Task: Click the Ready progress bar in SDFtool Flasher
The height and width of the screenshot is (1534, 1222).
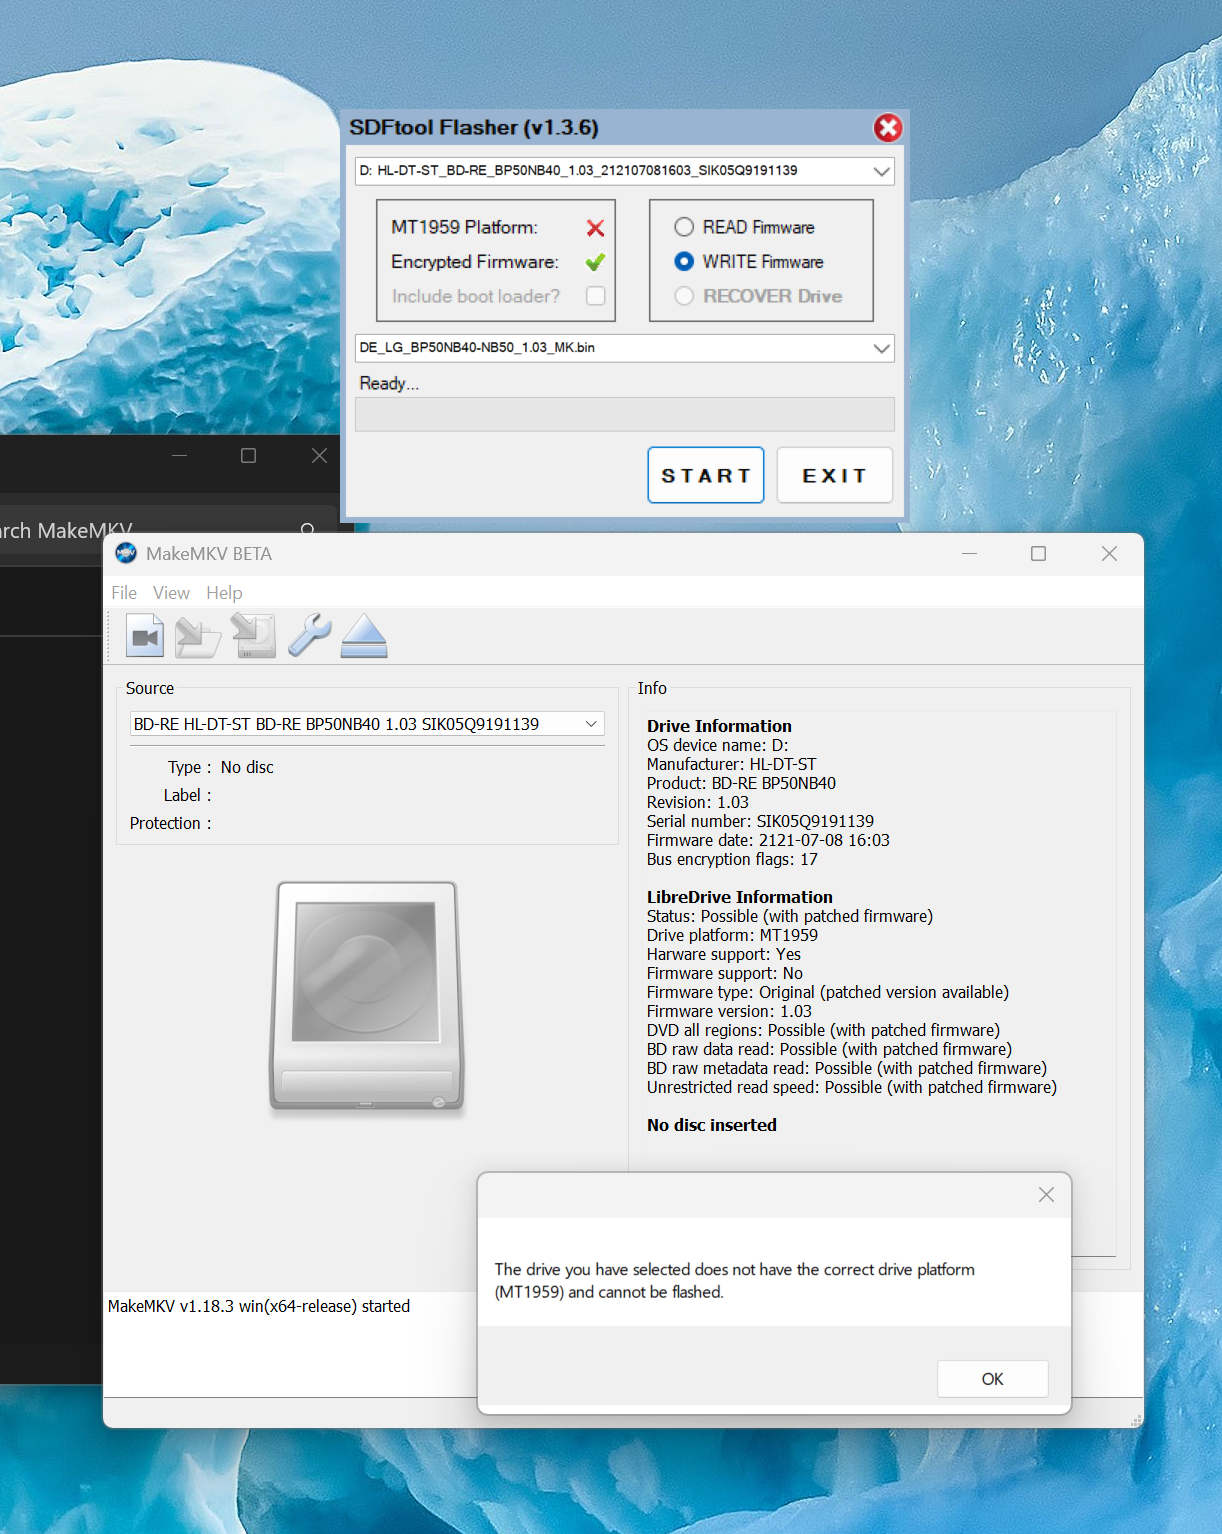Action: pyautogui.click(x=624, y=414)
